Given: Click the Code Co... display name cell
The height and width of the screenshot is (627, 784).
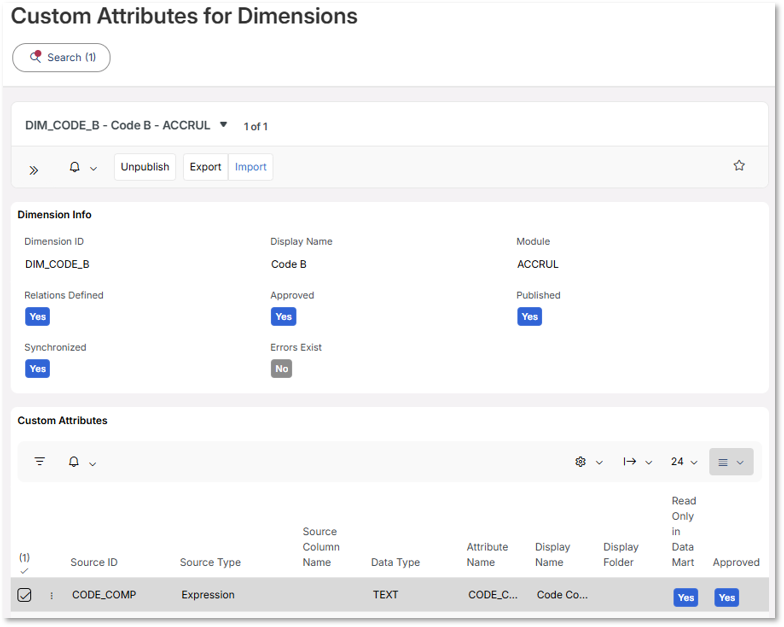Looking at the screenshot, I should click(x=562, y=595).
